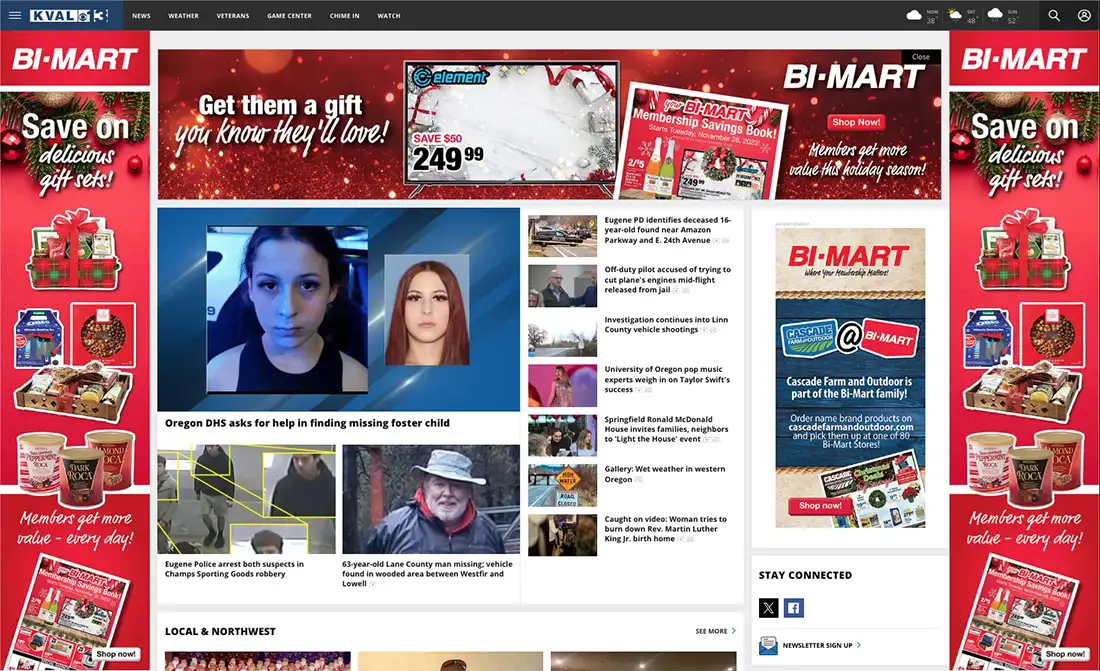Click the Newsletter Sign Up link

pyautogui.click(x=817, y=645)
